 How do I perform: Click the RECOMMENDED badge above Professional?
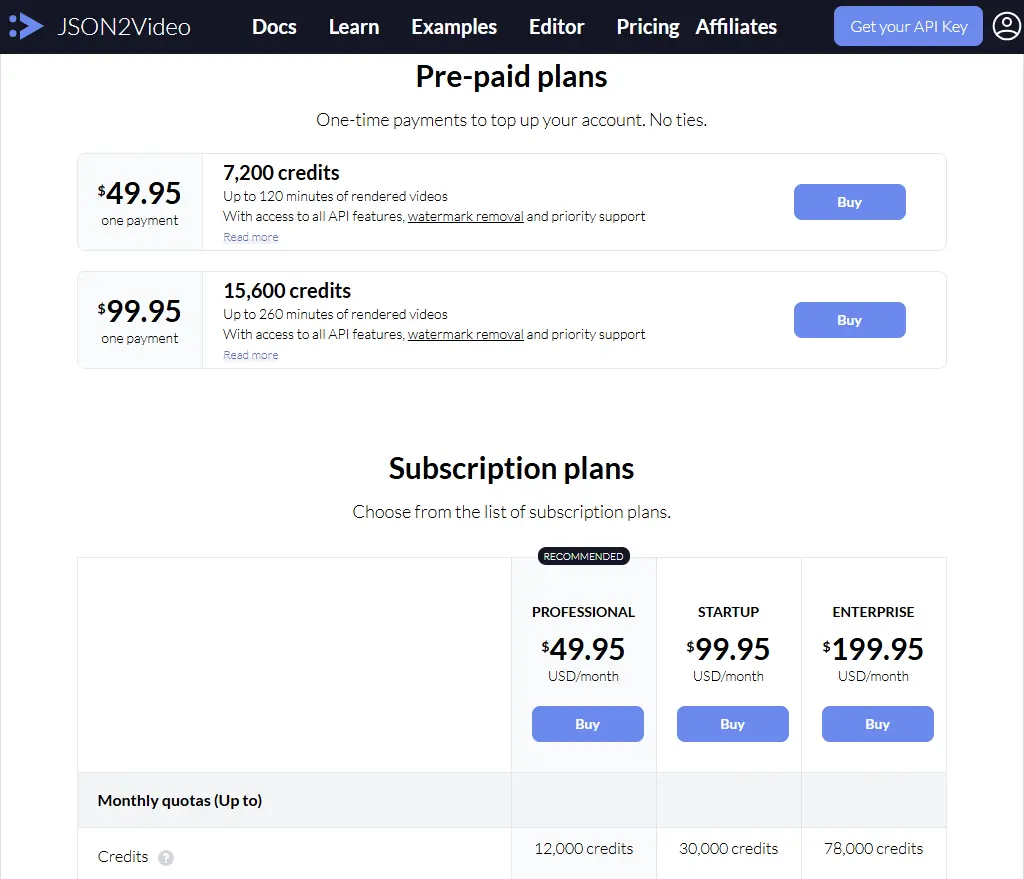pos(583,555)
